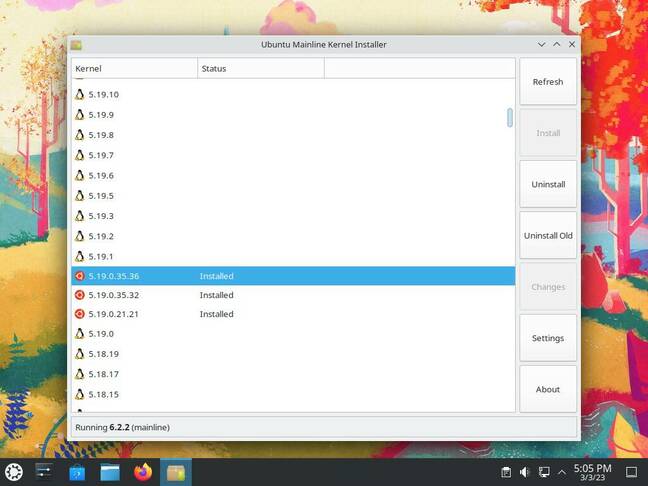Open the network status tray icon
This screenshot has width=648, height=486.
[544, 472]
